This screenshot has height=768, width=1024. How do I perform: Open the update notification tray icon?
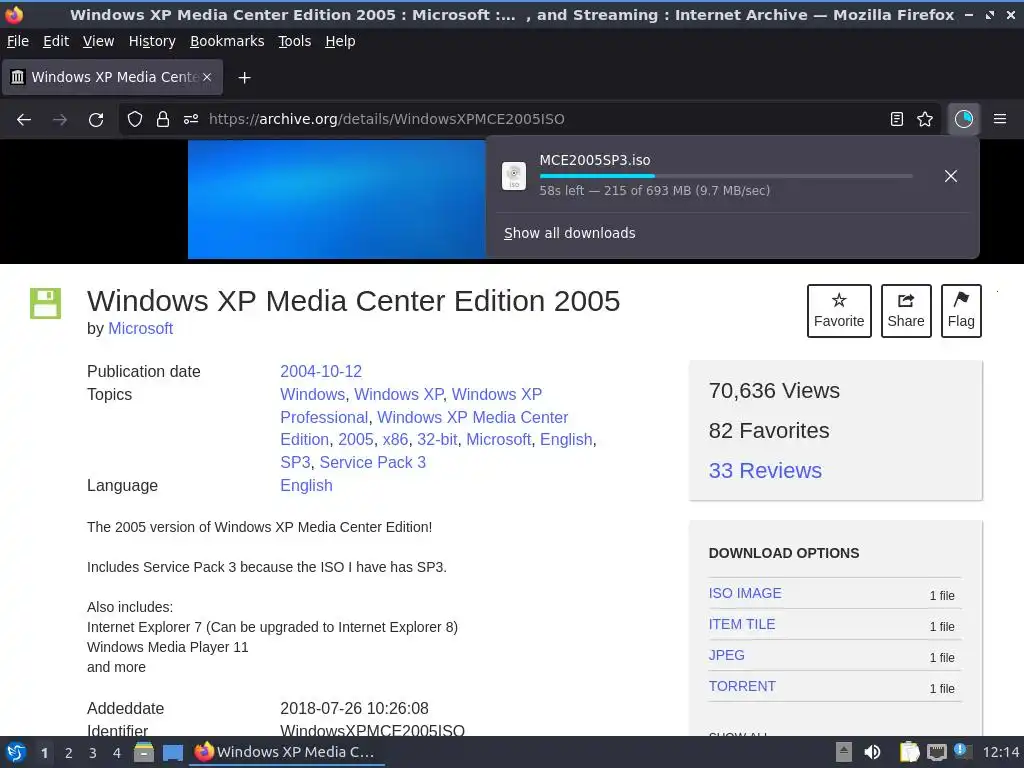point(962,751)
